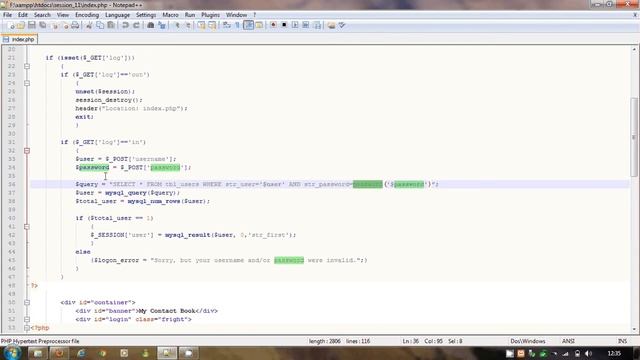The height and width of the screenshot is (360, 640).
Task: Open the File menu
Action: [x=7, y=15]
